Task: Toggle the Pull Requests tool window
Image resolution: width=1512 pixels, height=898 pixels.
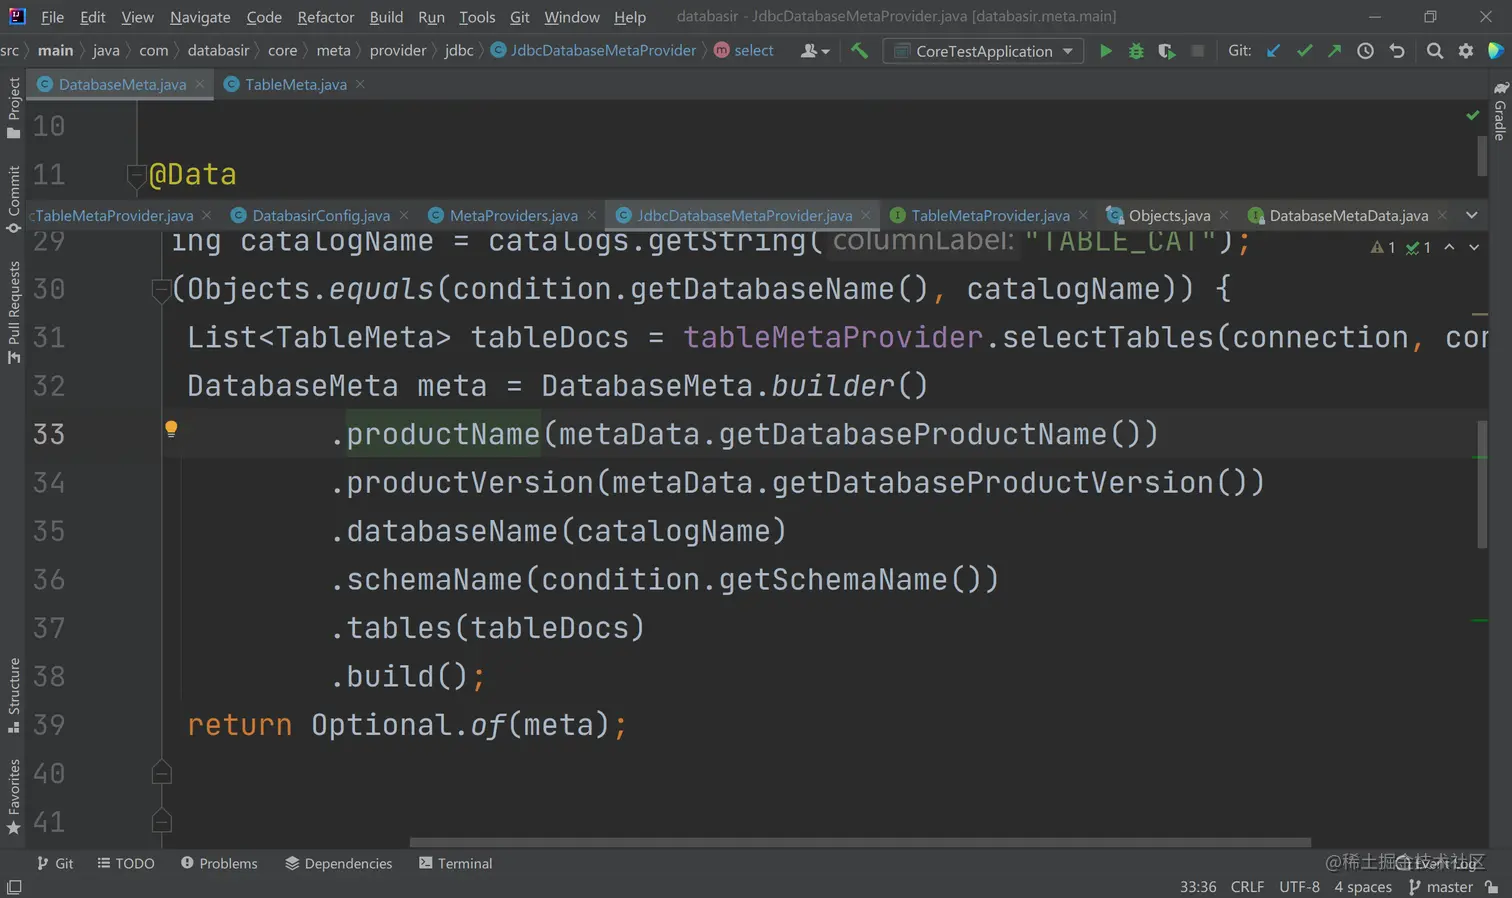Action: [13, 312]
